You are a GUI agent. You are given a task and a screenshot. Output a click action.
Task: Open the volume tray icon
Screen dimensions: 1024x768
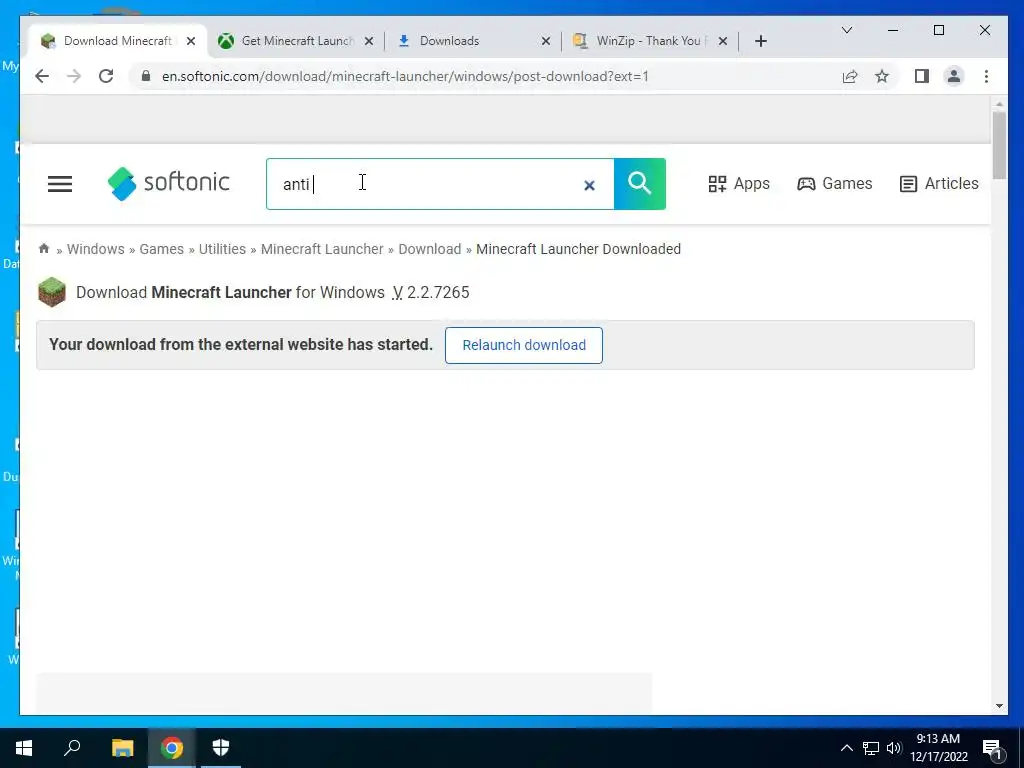[893, 748]
